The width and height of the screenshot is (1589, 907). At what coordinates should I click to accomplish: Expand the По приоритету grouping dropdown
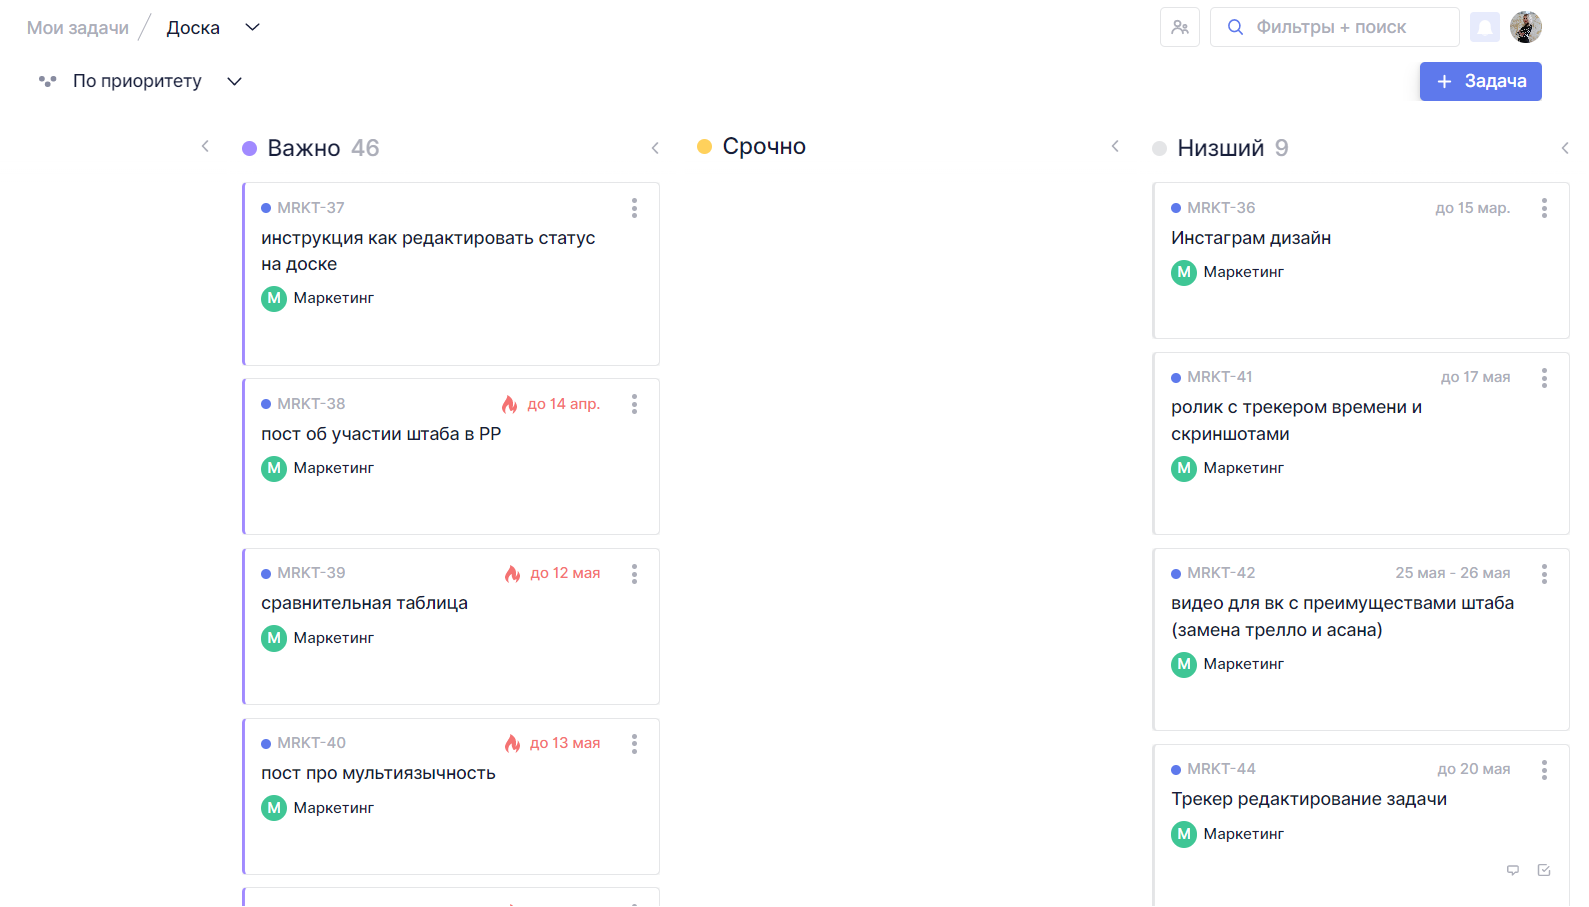(x=235, y=81)
